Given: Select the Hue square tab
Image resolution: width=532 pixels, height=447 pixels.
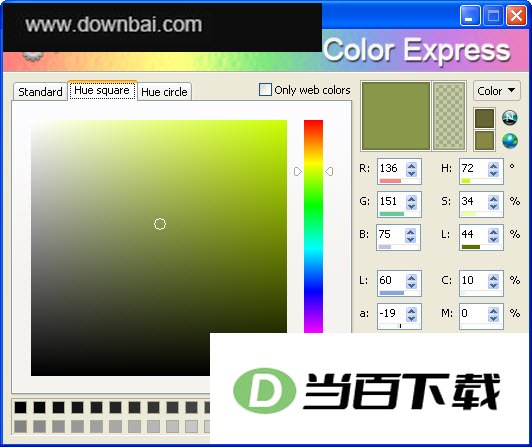Looking at the screenshot, I should tap(102, 90).
